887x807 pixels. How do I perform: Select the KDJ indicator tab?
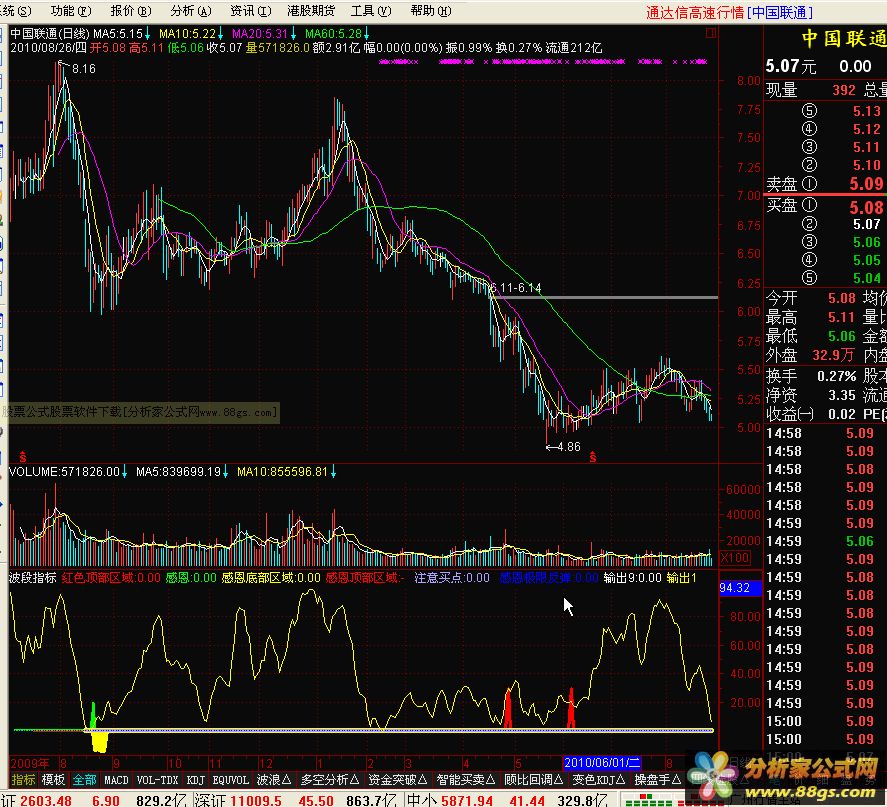tap(195, 780)
